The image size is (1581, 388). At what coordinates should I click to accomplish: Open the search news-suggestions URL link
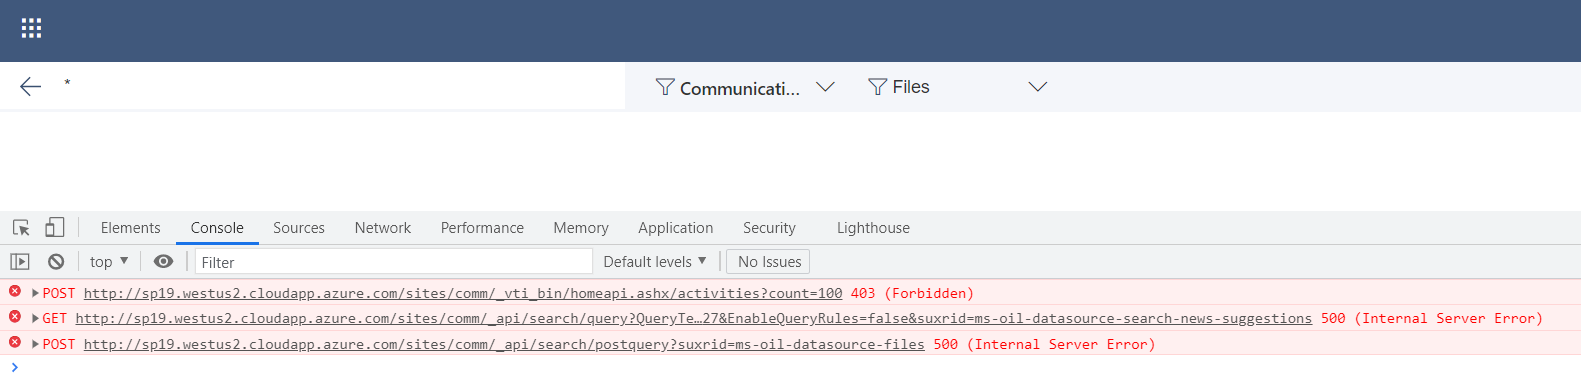point(694,318)
